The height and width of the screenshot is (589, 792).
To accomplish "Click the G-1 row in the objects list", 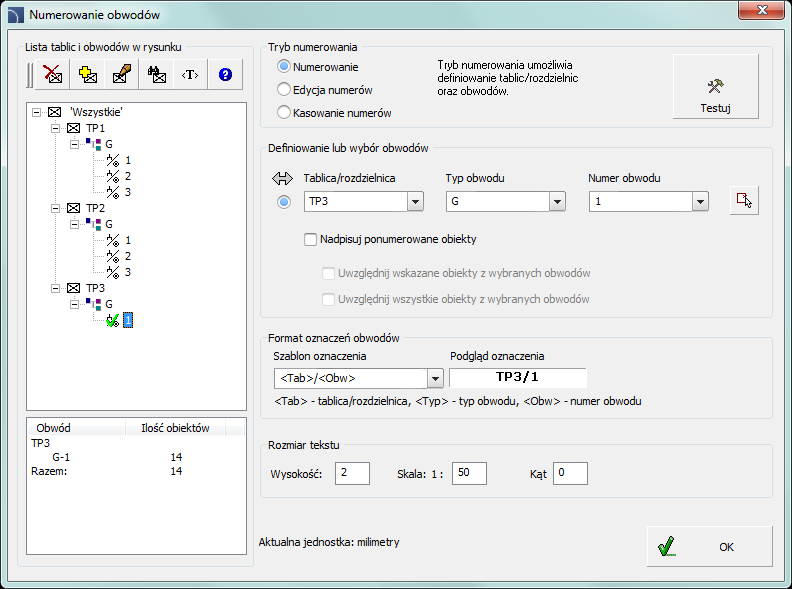I will click(x=136, y=457).
